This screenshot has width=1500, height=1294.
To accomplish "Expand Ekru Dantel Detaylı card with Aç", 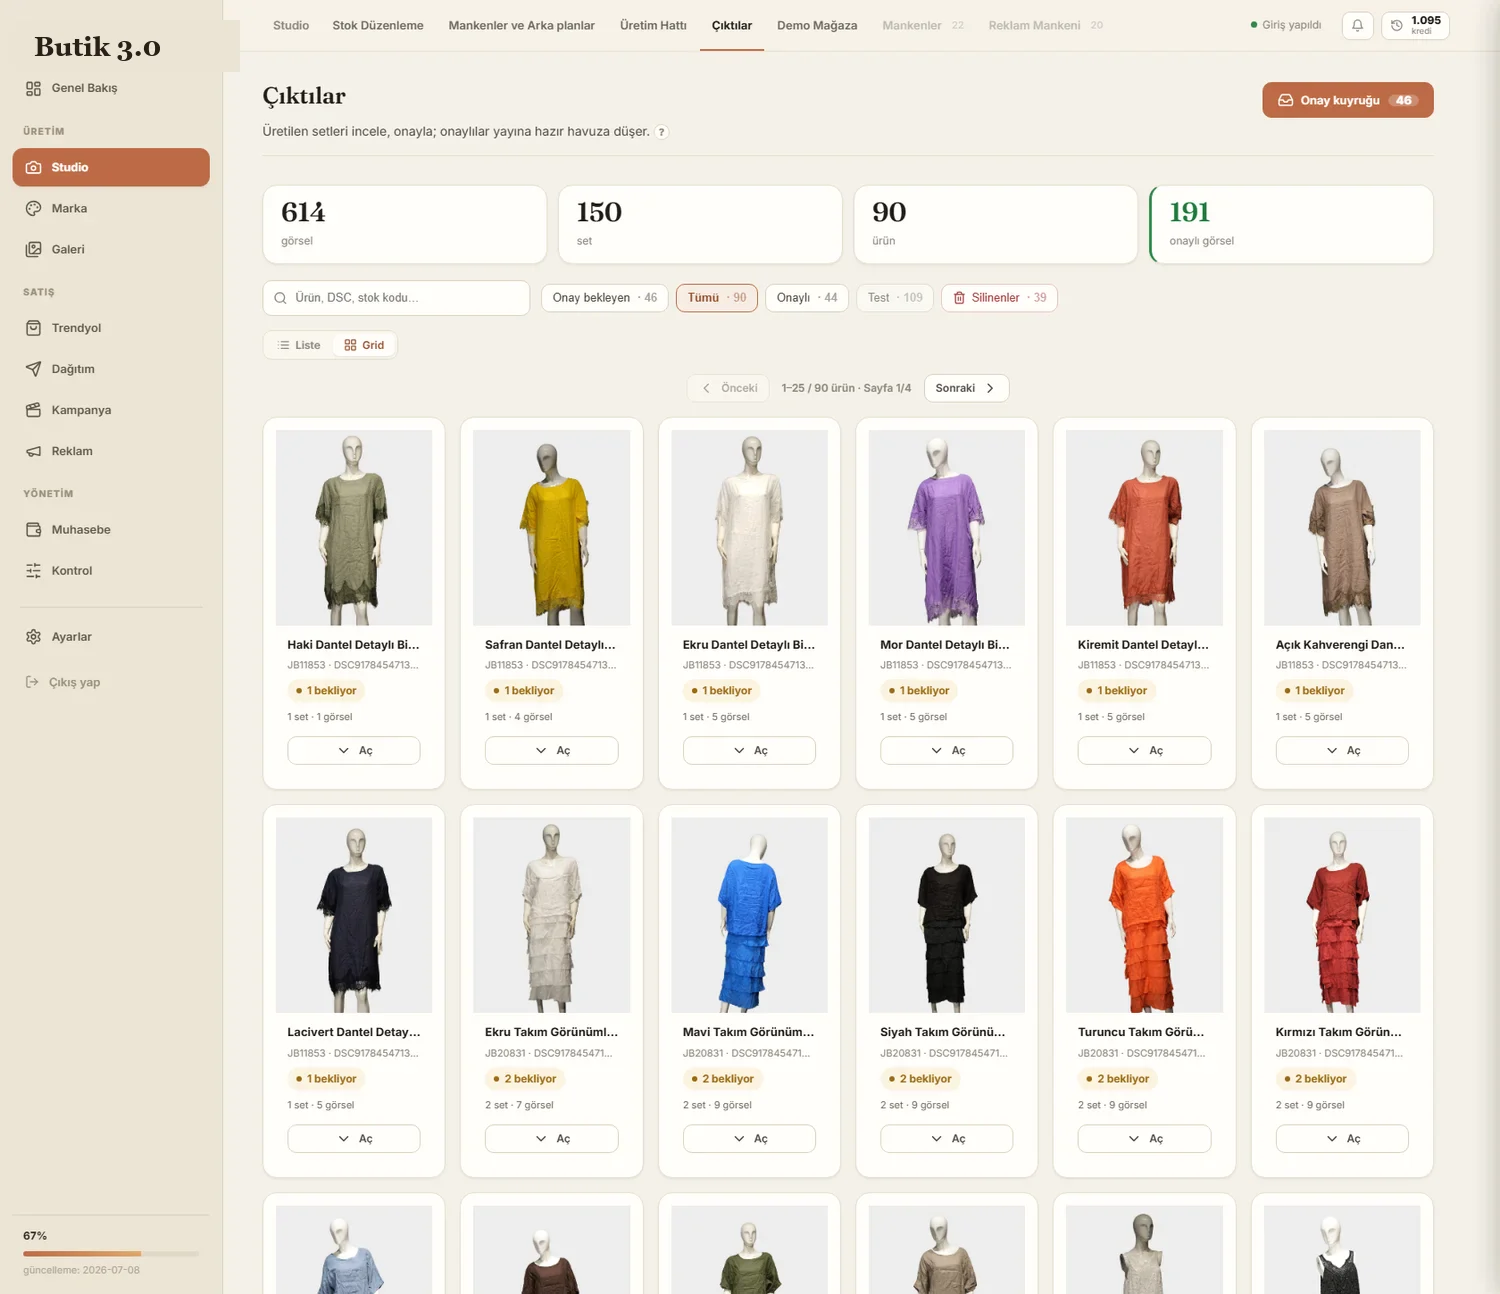I will click(x=749, y=751).
